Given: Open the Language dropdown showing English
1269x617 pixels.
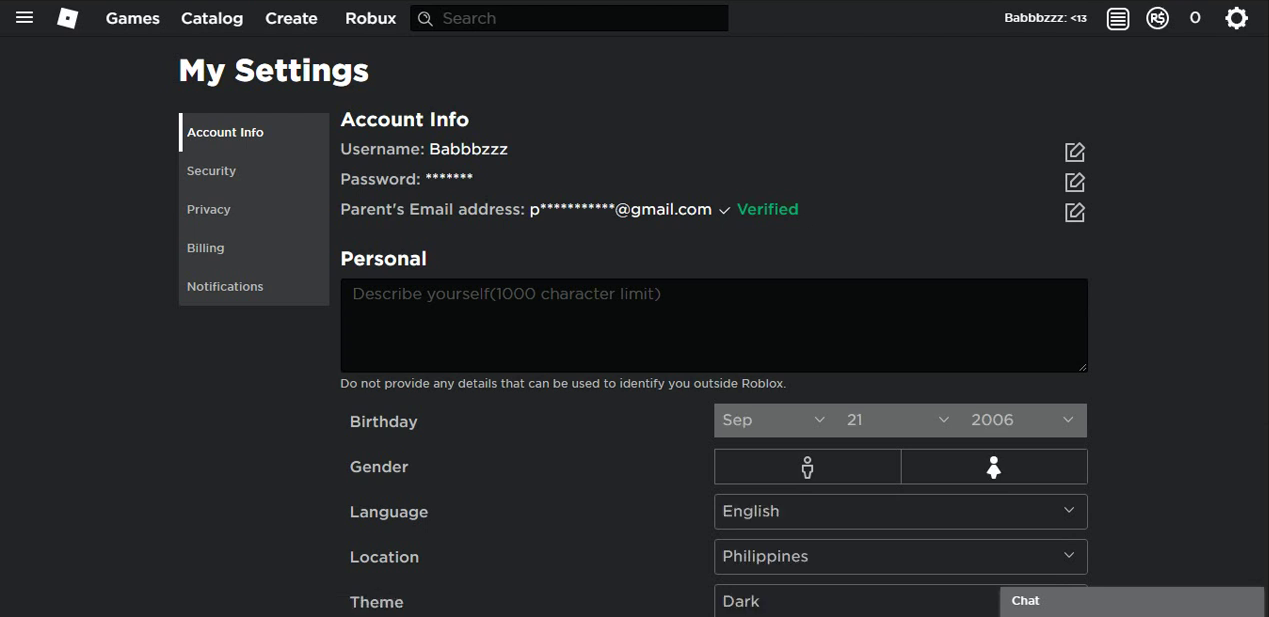Looking at the screenshot, I should click(900, 511).
